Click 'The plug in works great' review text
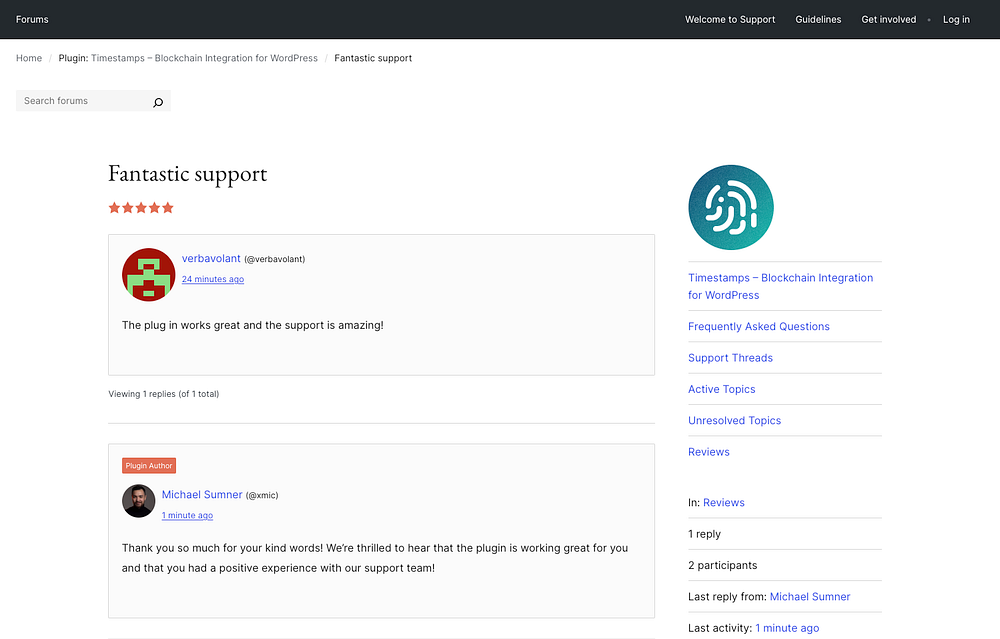Screen dimensions: 1000x639 pyautogui.click(x=253, y=325)
